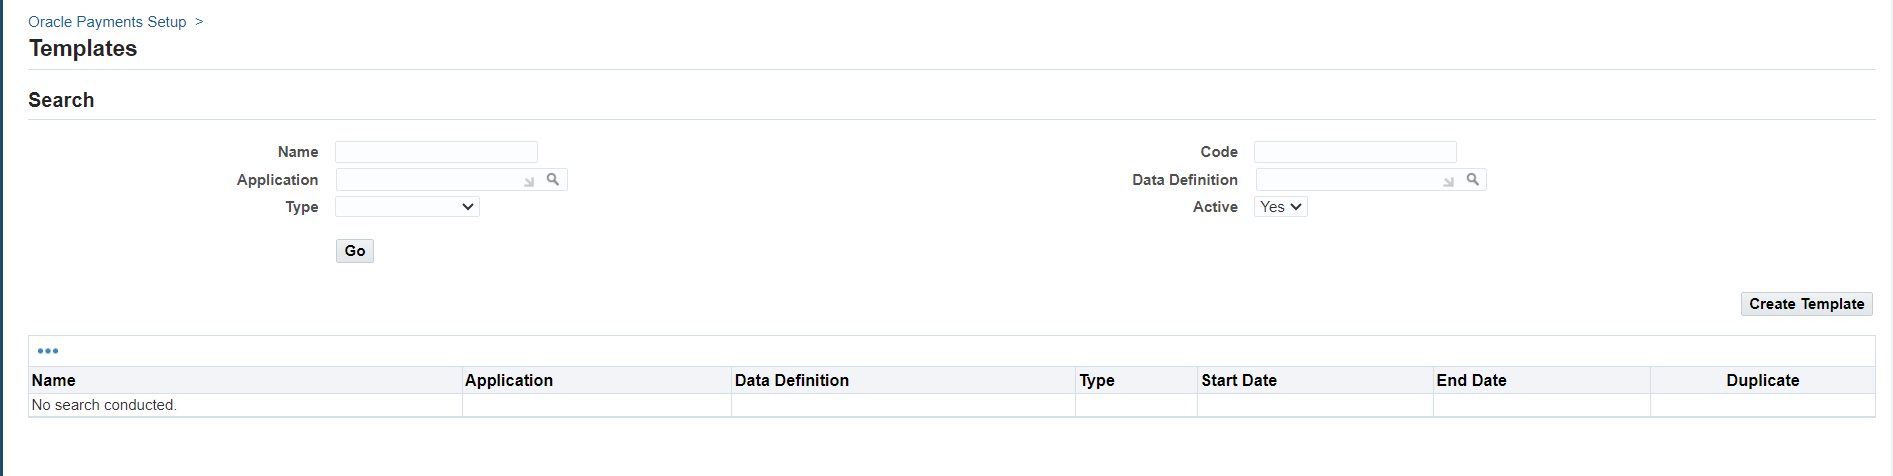Go back via Oracle Payments Setup breadcrumb
1893x476 pixels.
[107, 22]
